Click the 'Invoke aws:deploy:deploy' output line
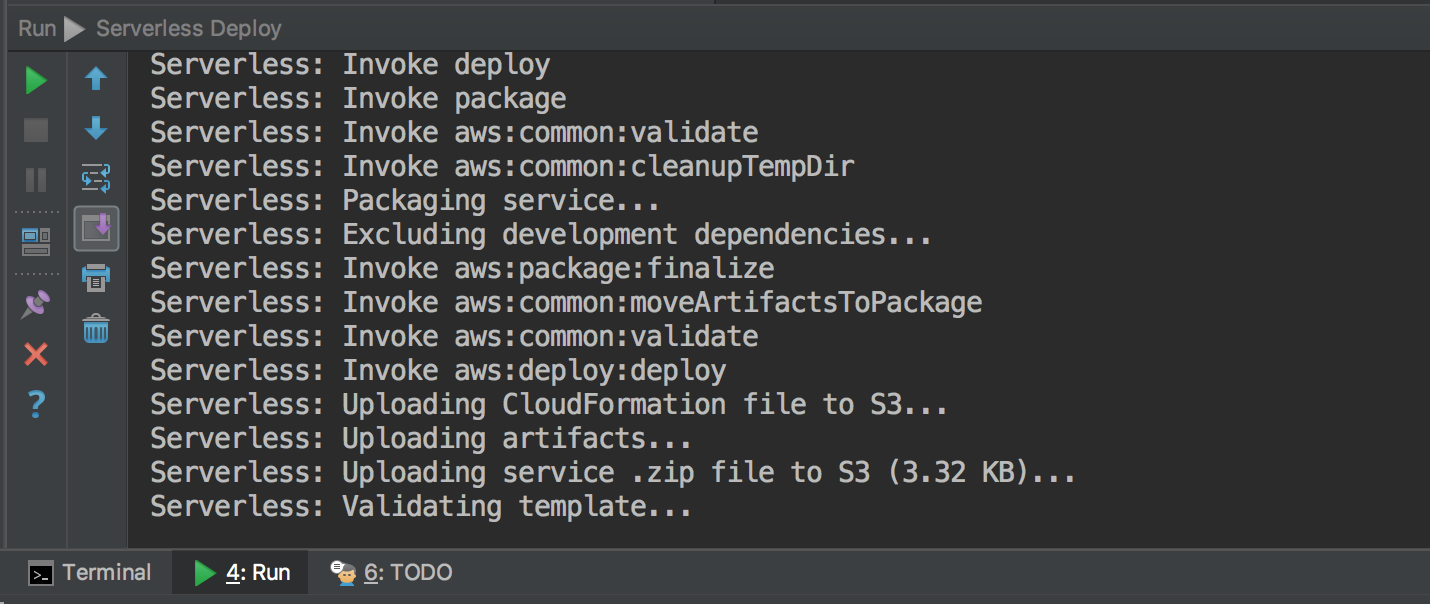1430x604 pixels. click(x=438, y=371)
